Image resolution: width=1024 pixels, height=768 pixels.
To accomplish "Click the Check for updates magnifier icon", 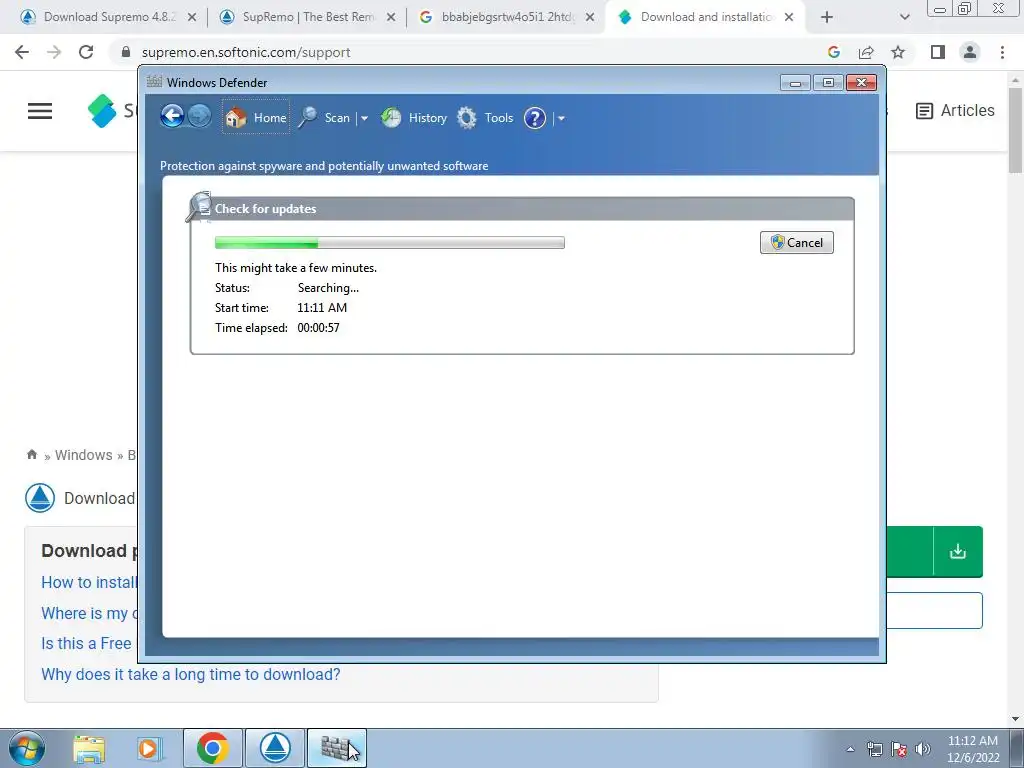I will click(199, 206).
